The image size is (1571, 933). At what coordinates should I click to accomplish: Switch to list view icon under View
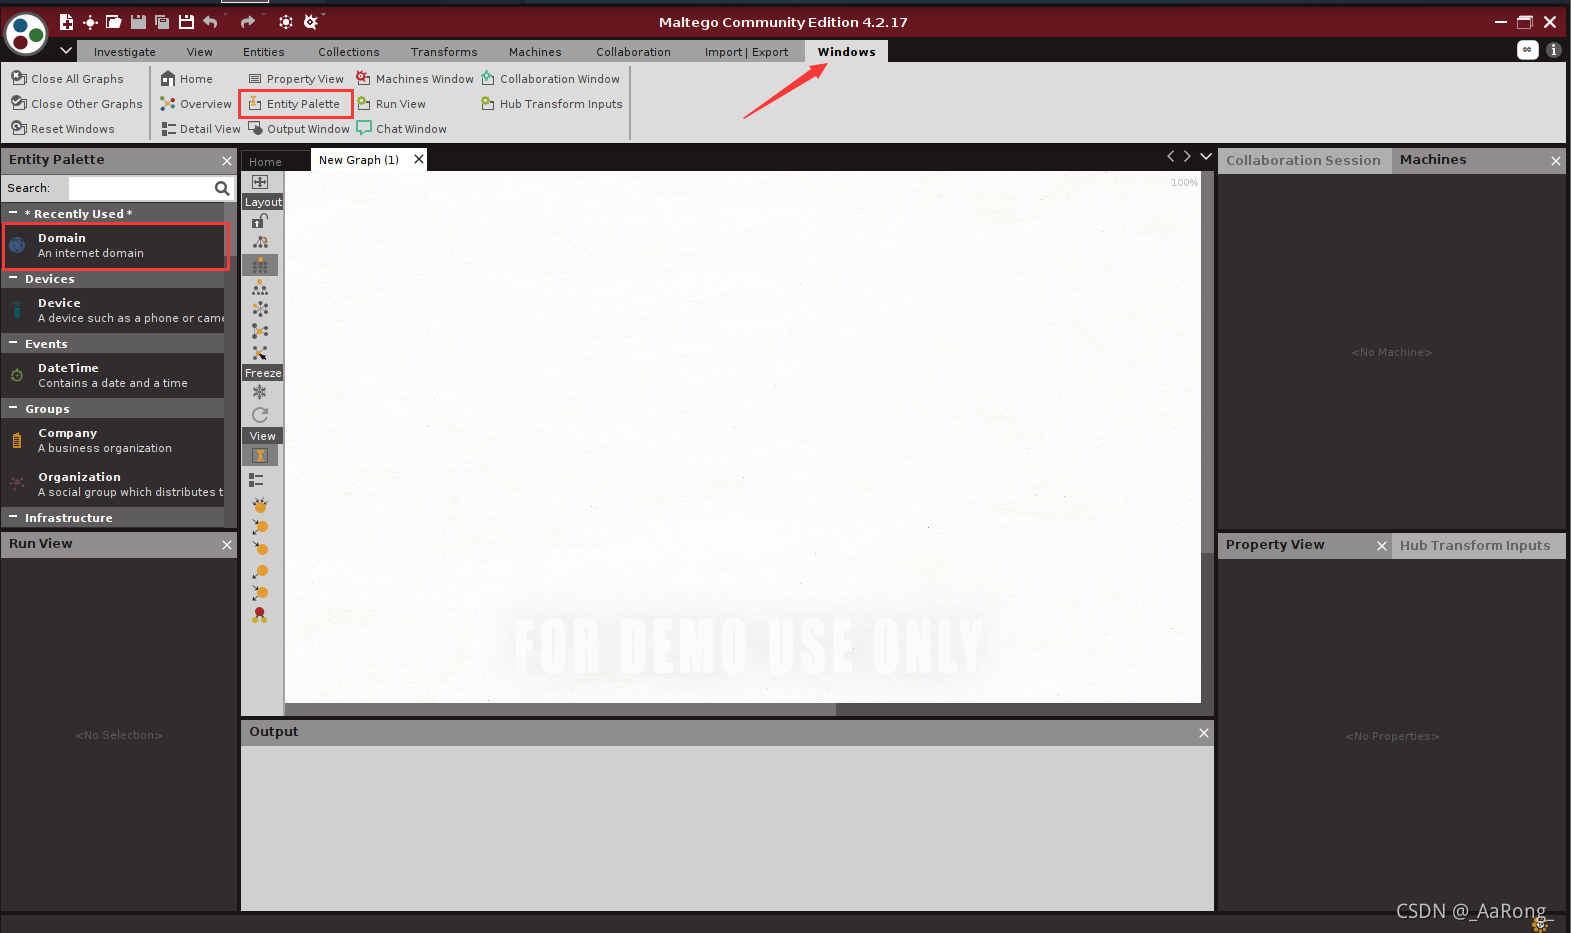click(257, 480)
